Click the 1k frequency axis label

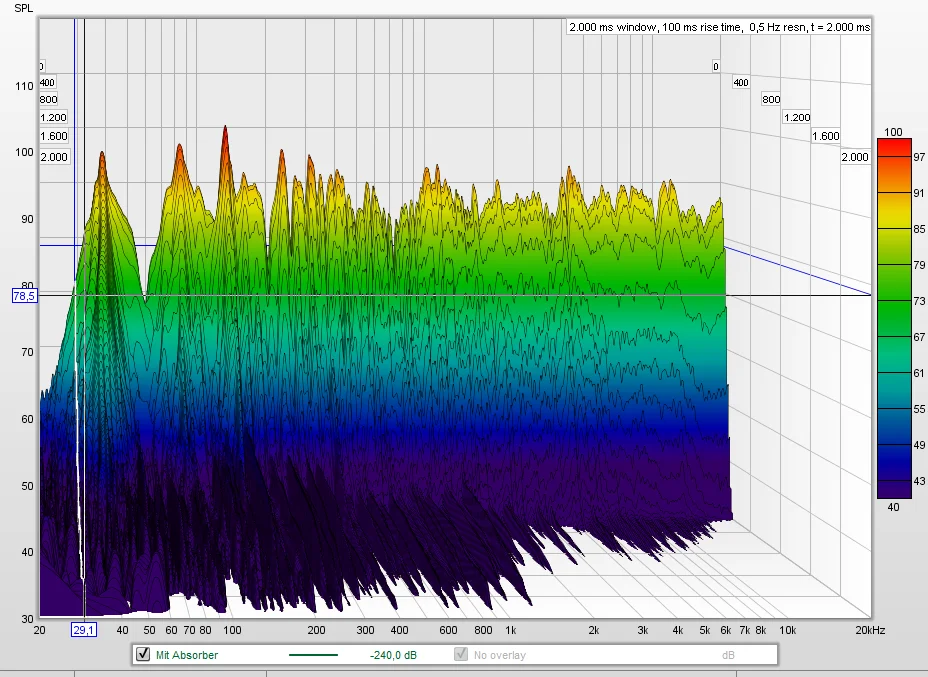(x=510, y=630)
